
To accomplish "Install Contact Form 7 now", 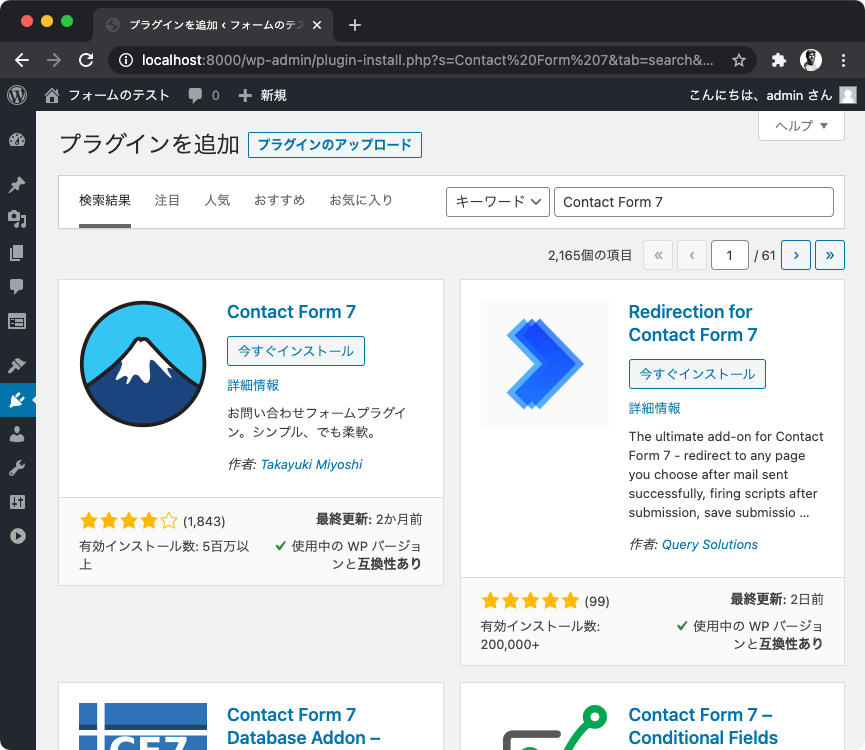I will tap(296, 351).
